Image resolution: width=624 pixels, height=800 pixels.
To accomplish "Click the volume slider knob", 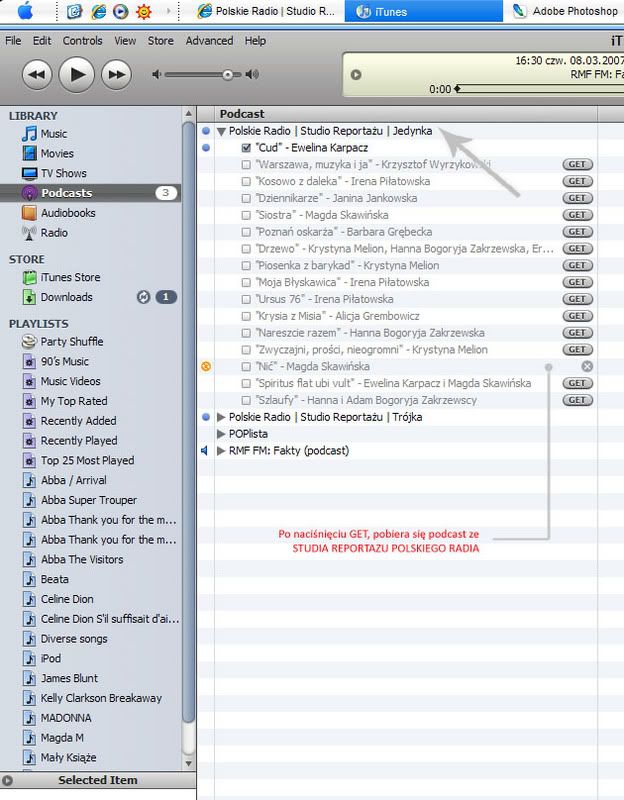I will tap(228, 74).
